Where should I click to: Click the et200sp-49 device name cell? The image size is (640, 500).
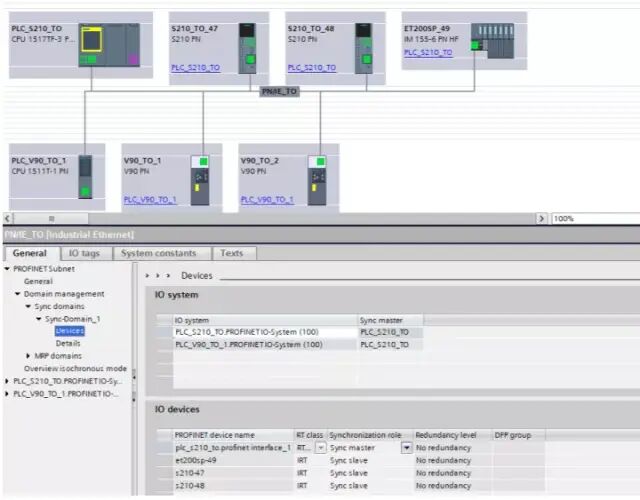[x=233, y=460]
